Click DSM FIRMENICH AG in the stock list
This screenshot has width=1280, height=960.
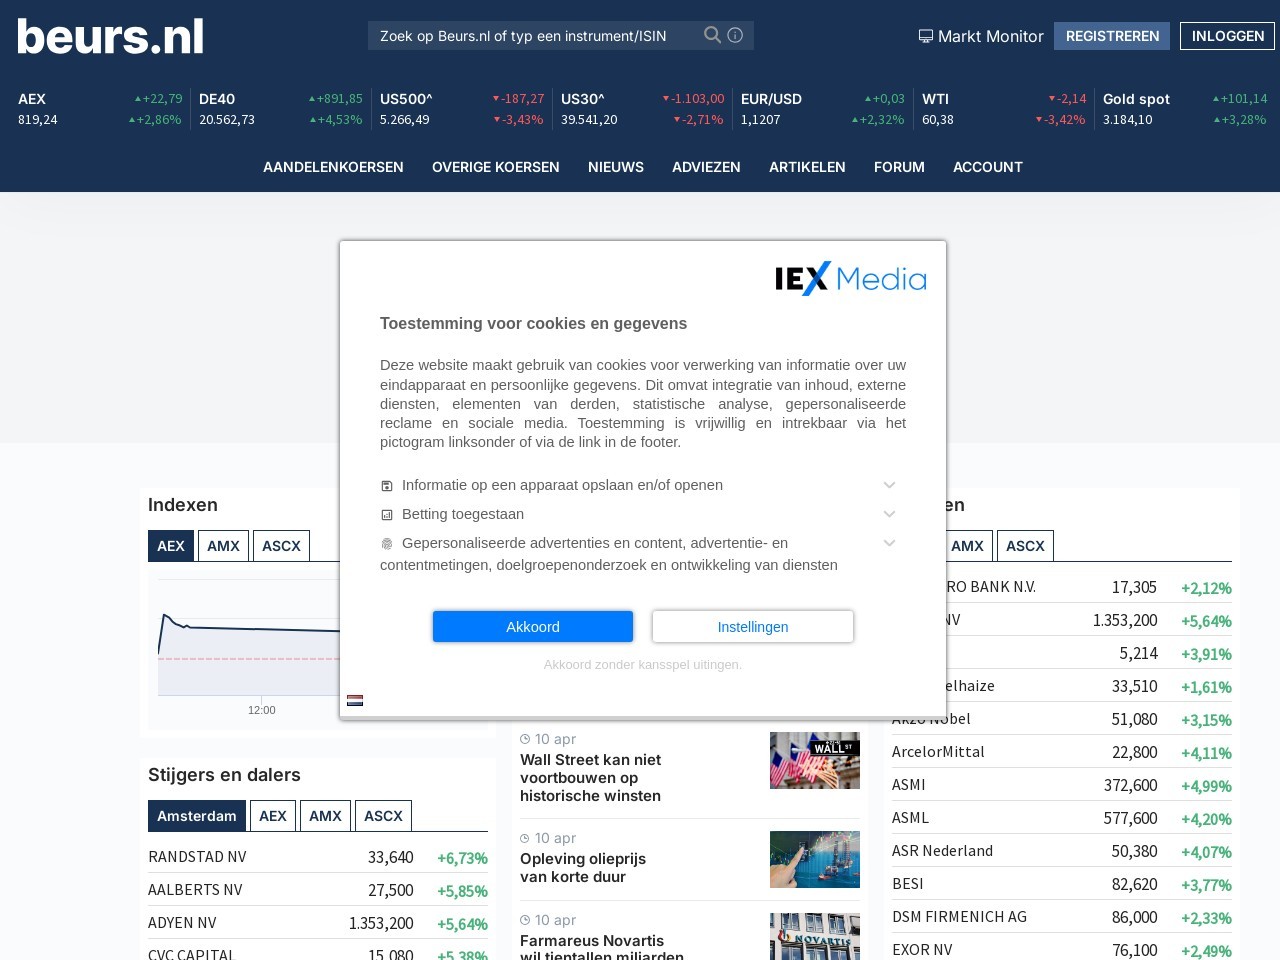(959, 917)
